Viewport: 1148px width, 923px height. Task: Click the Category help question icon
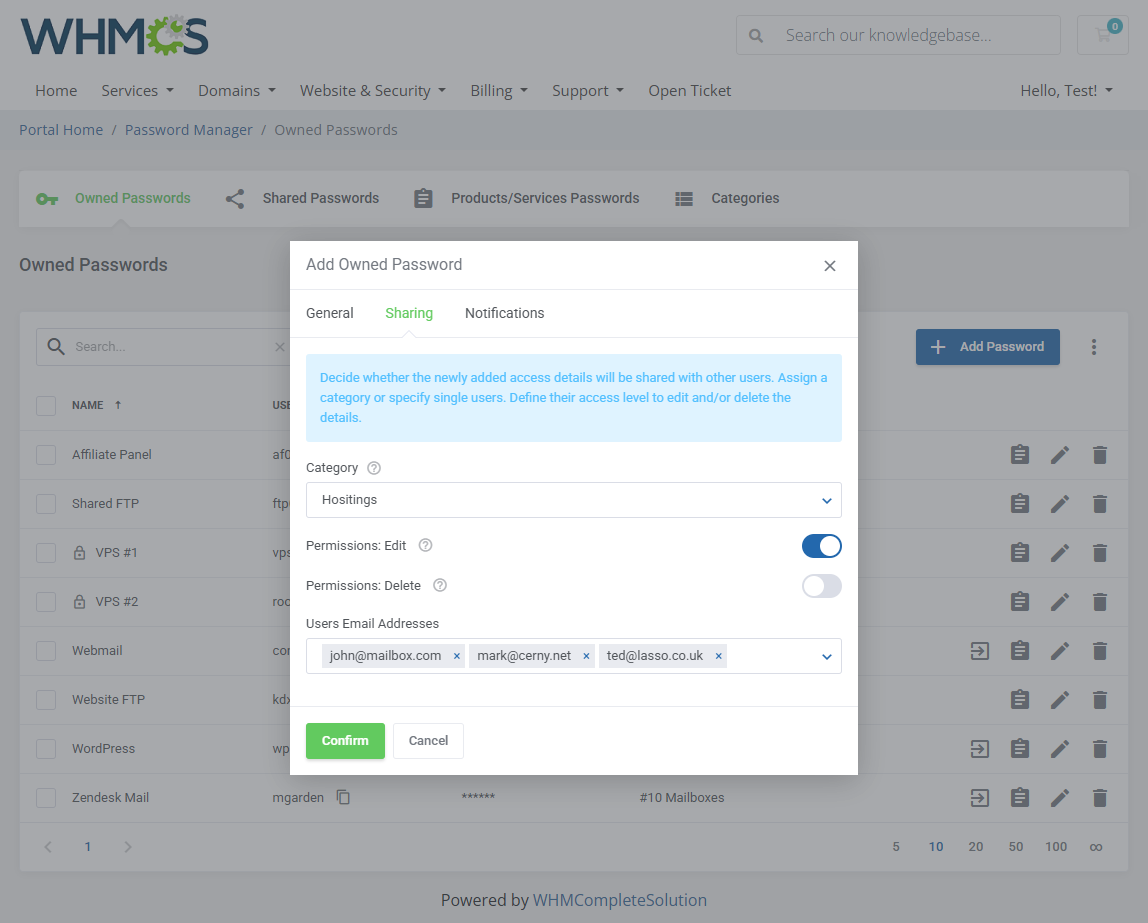tap(374, 468)
